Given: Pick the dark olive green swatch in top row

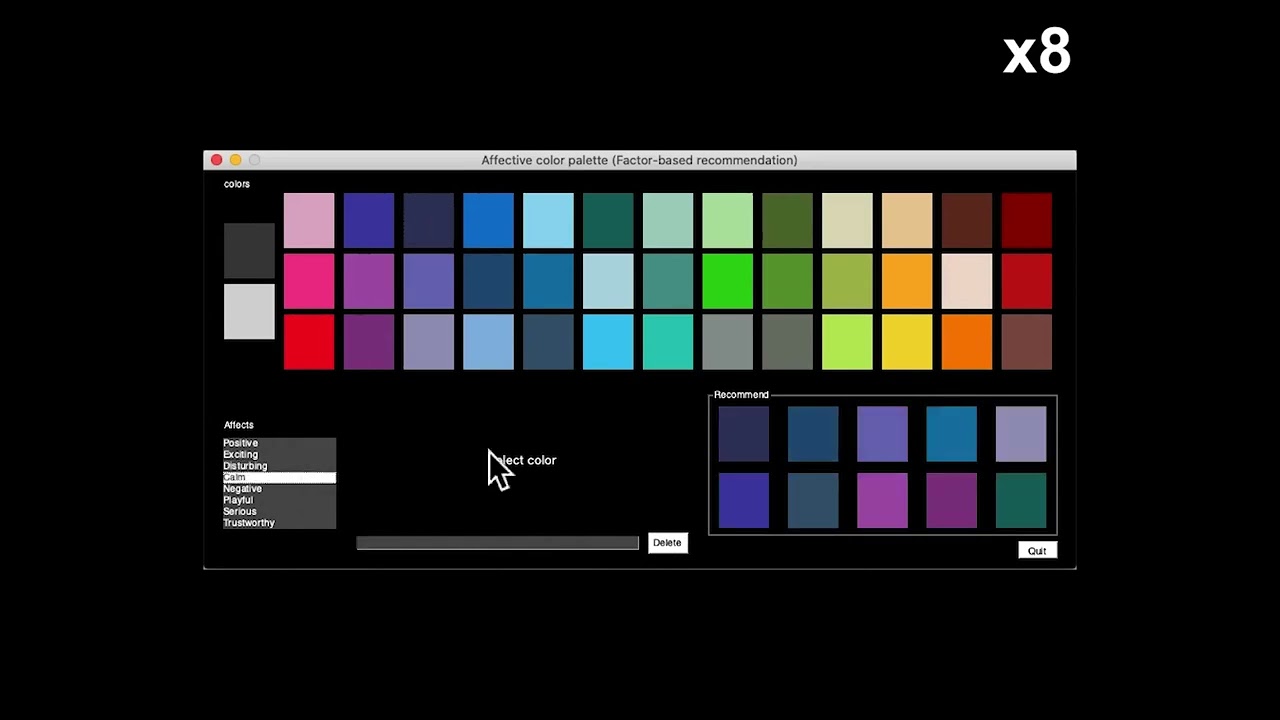Looking at the screenshot, I should tap(788, 221).
